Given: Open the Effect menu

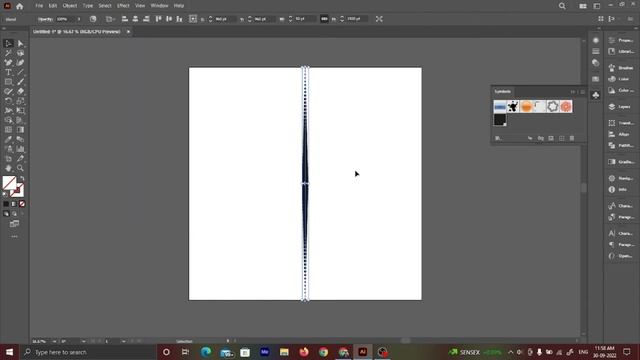Looking at the screenshot, I should (123, 6).
